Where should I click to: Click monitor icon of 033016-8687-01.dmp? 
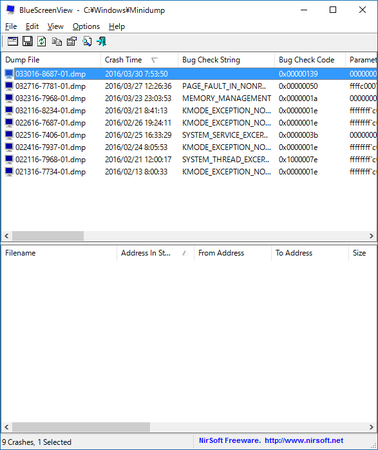[x=9, y=74]
